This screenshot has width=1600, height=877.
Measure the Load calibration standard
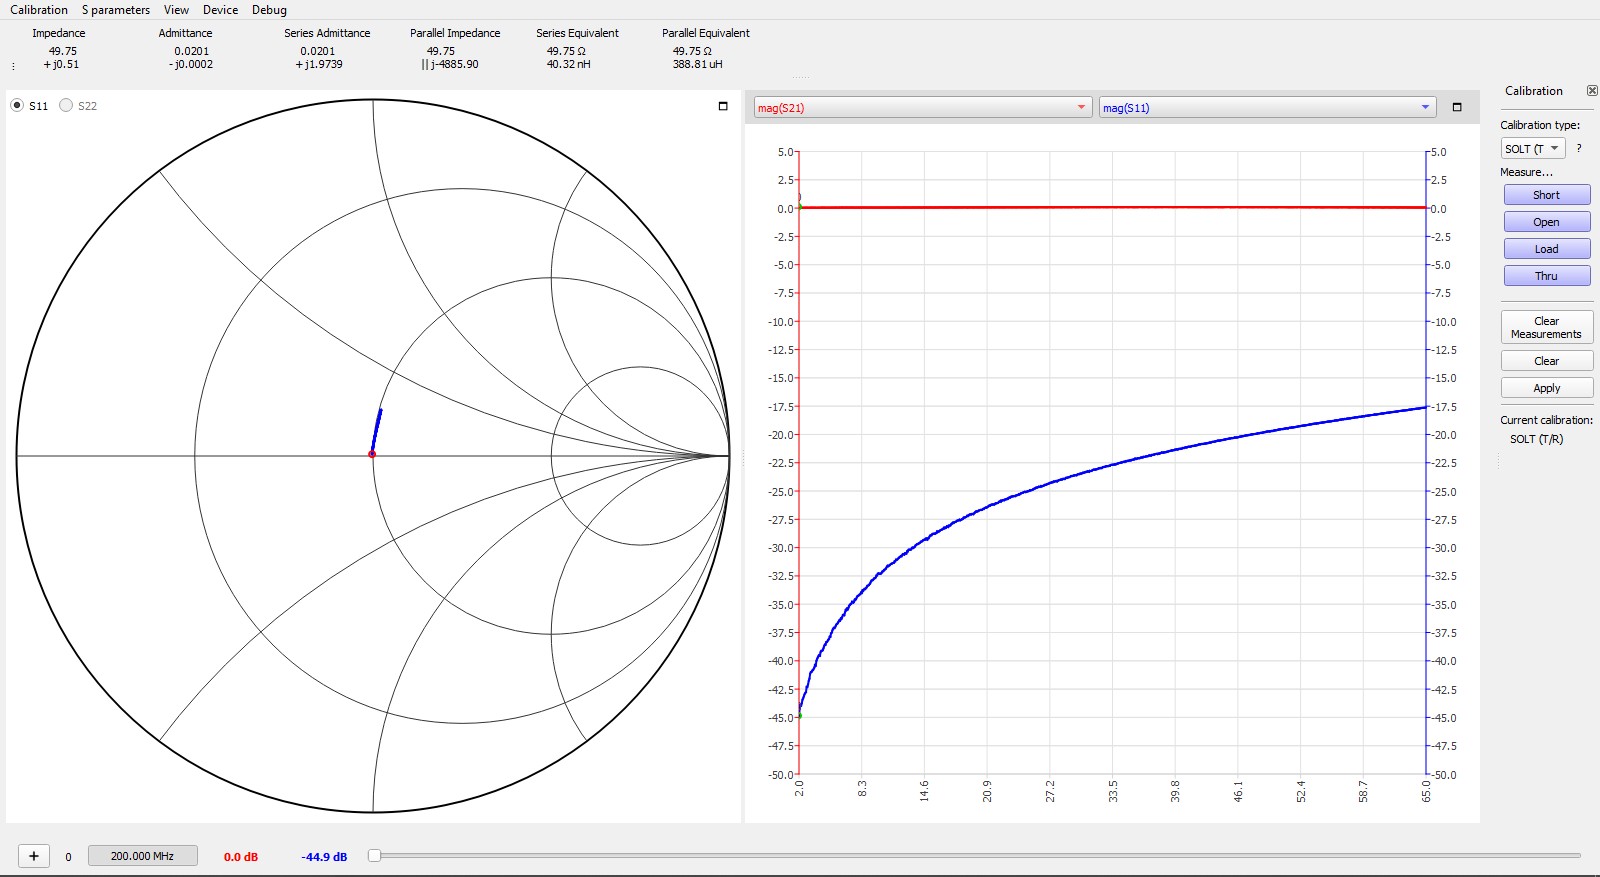(1547, 249)
